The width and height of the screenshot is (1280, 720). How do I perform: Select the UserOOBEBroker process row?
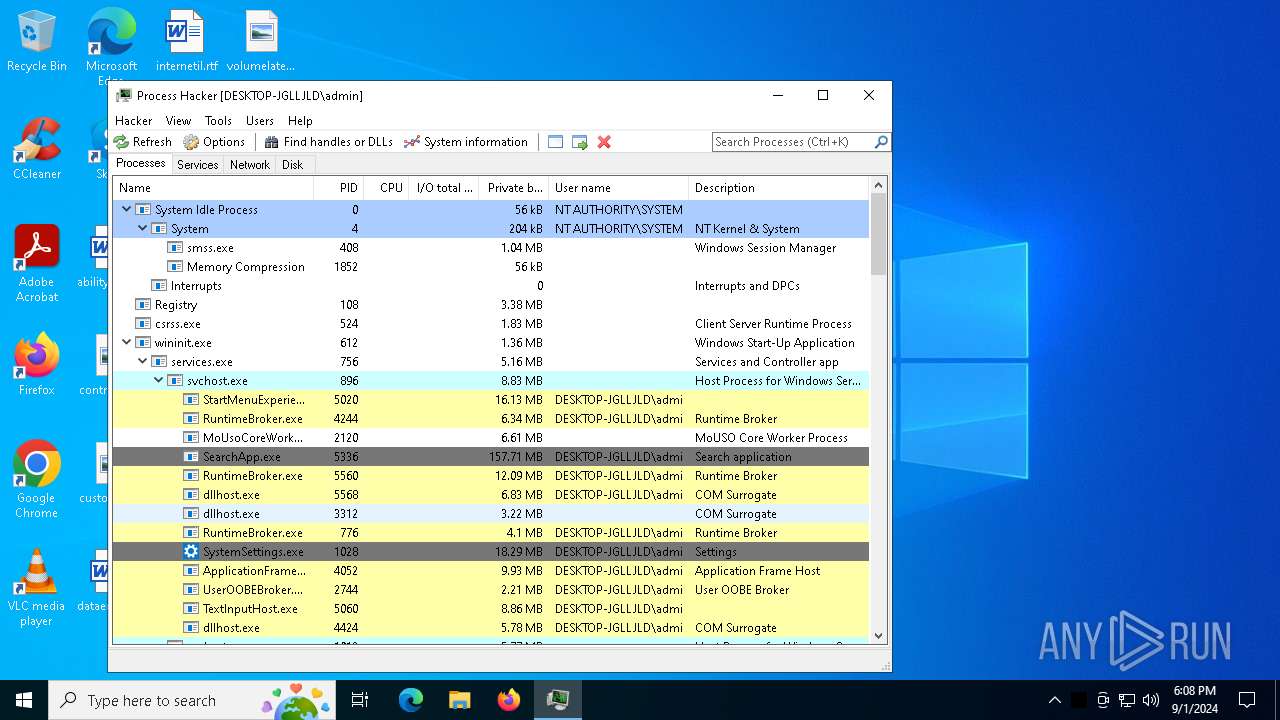[x=491, y=589]
